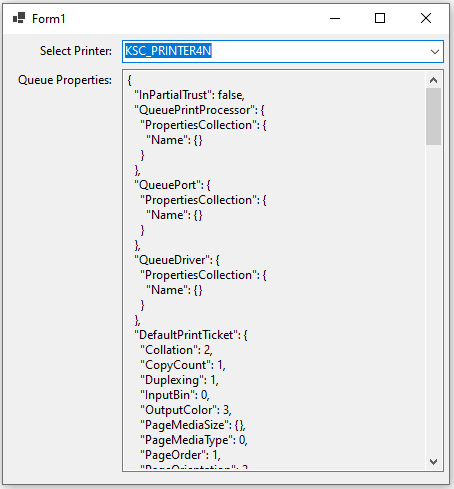Click the "PageMediaType": 0 line
The height and width of the screenshot is (489, 454).
[x=194, y=440]
